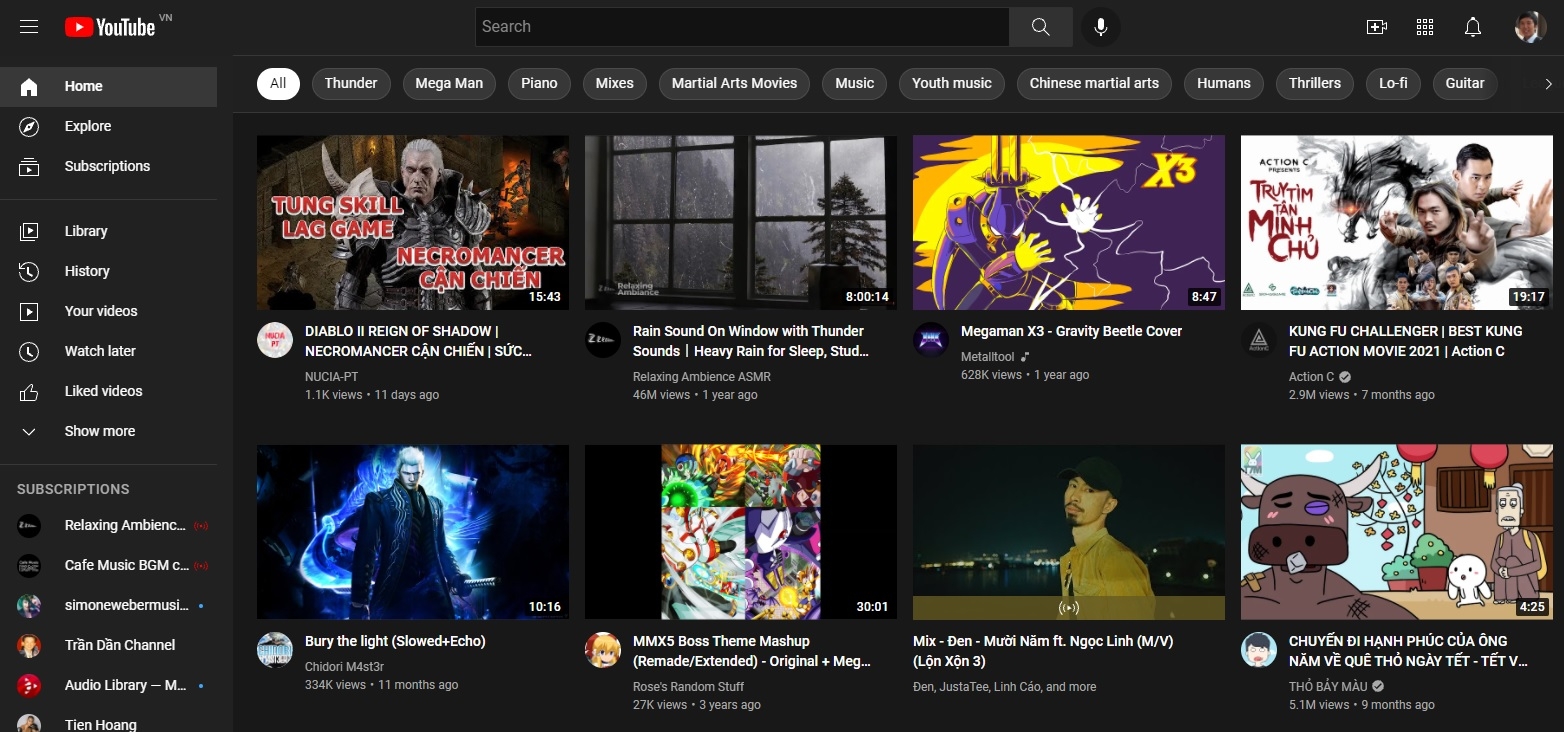This screenshot has width=1564, height=732.
Task: Select the Humans filter chip
Action: click(x=1224, y=83)
